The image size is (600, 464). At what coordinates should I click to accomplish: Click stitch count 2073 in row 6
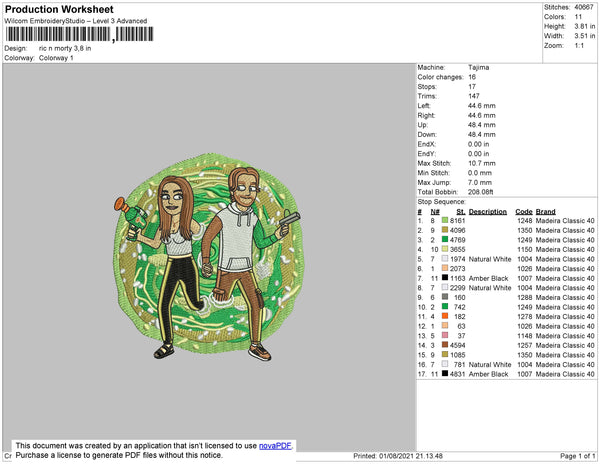click(x=458, y=269)
